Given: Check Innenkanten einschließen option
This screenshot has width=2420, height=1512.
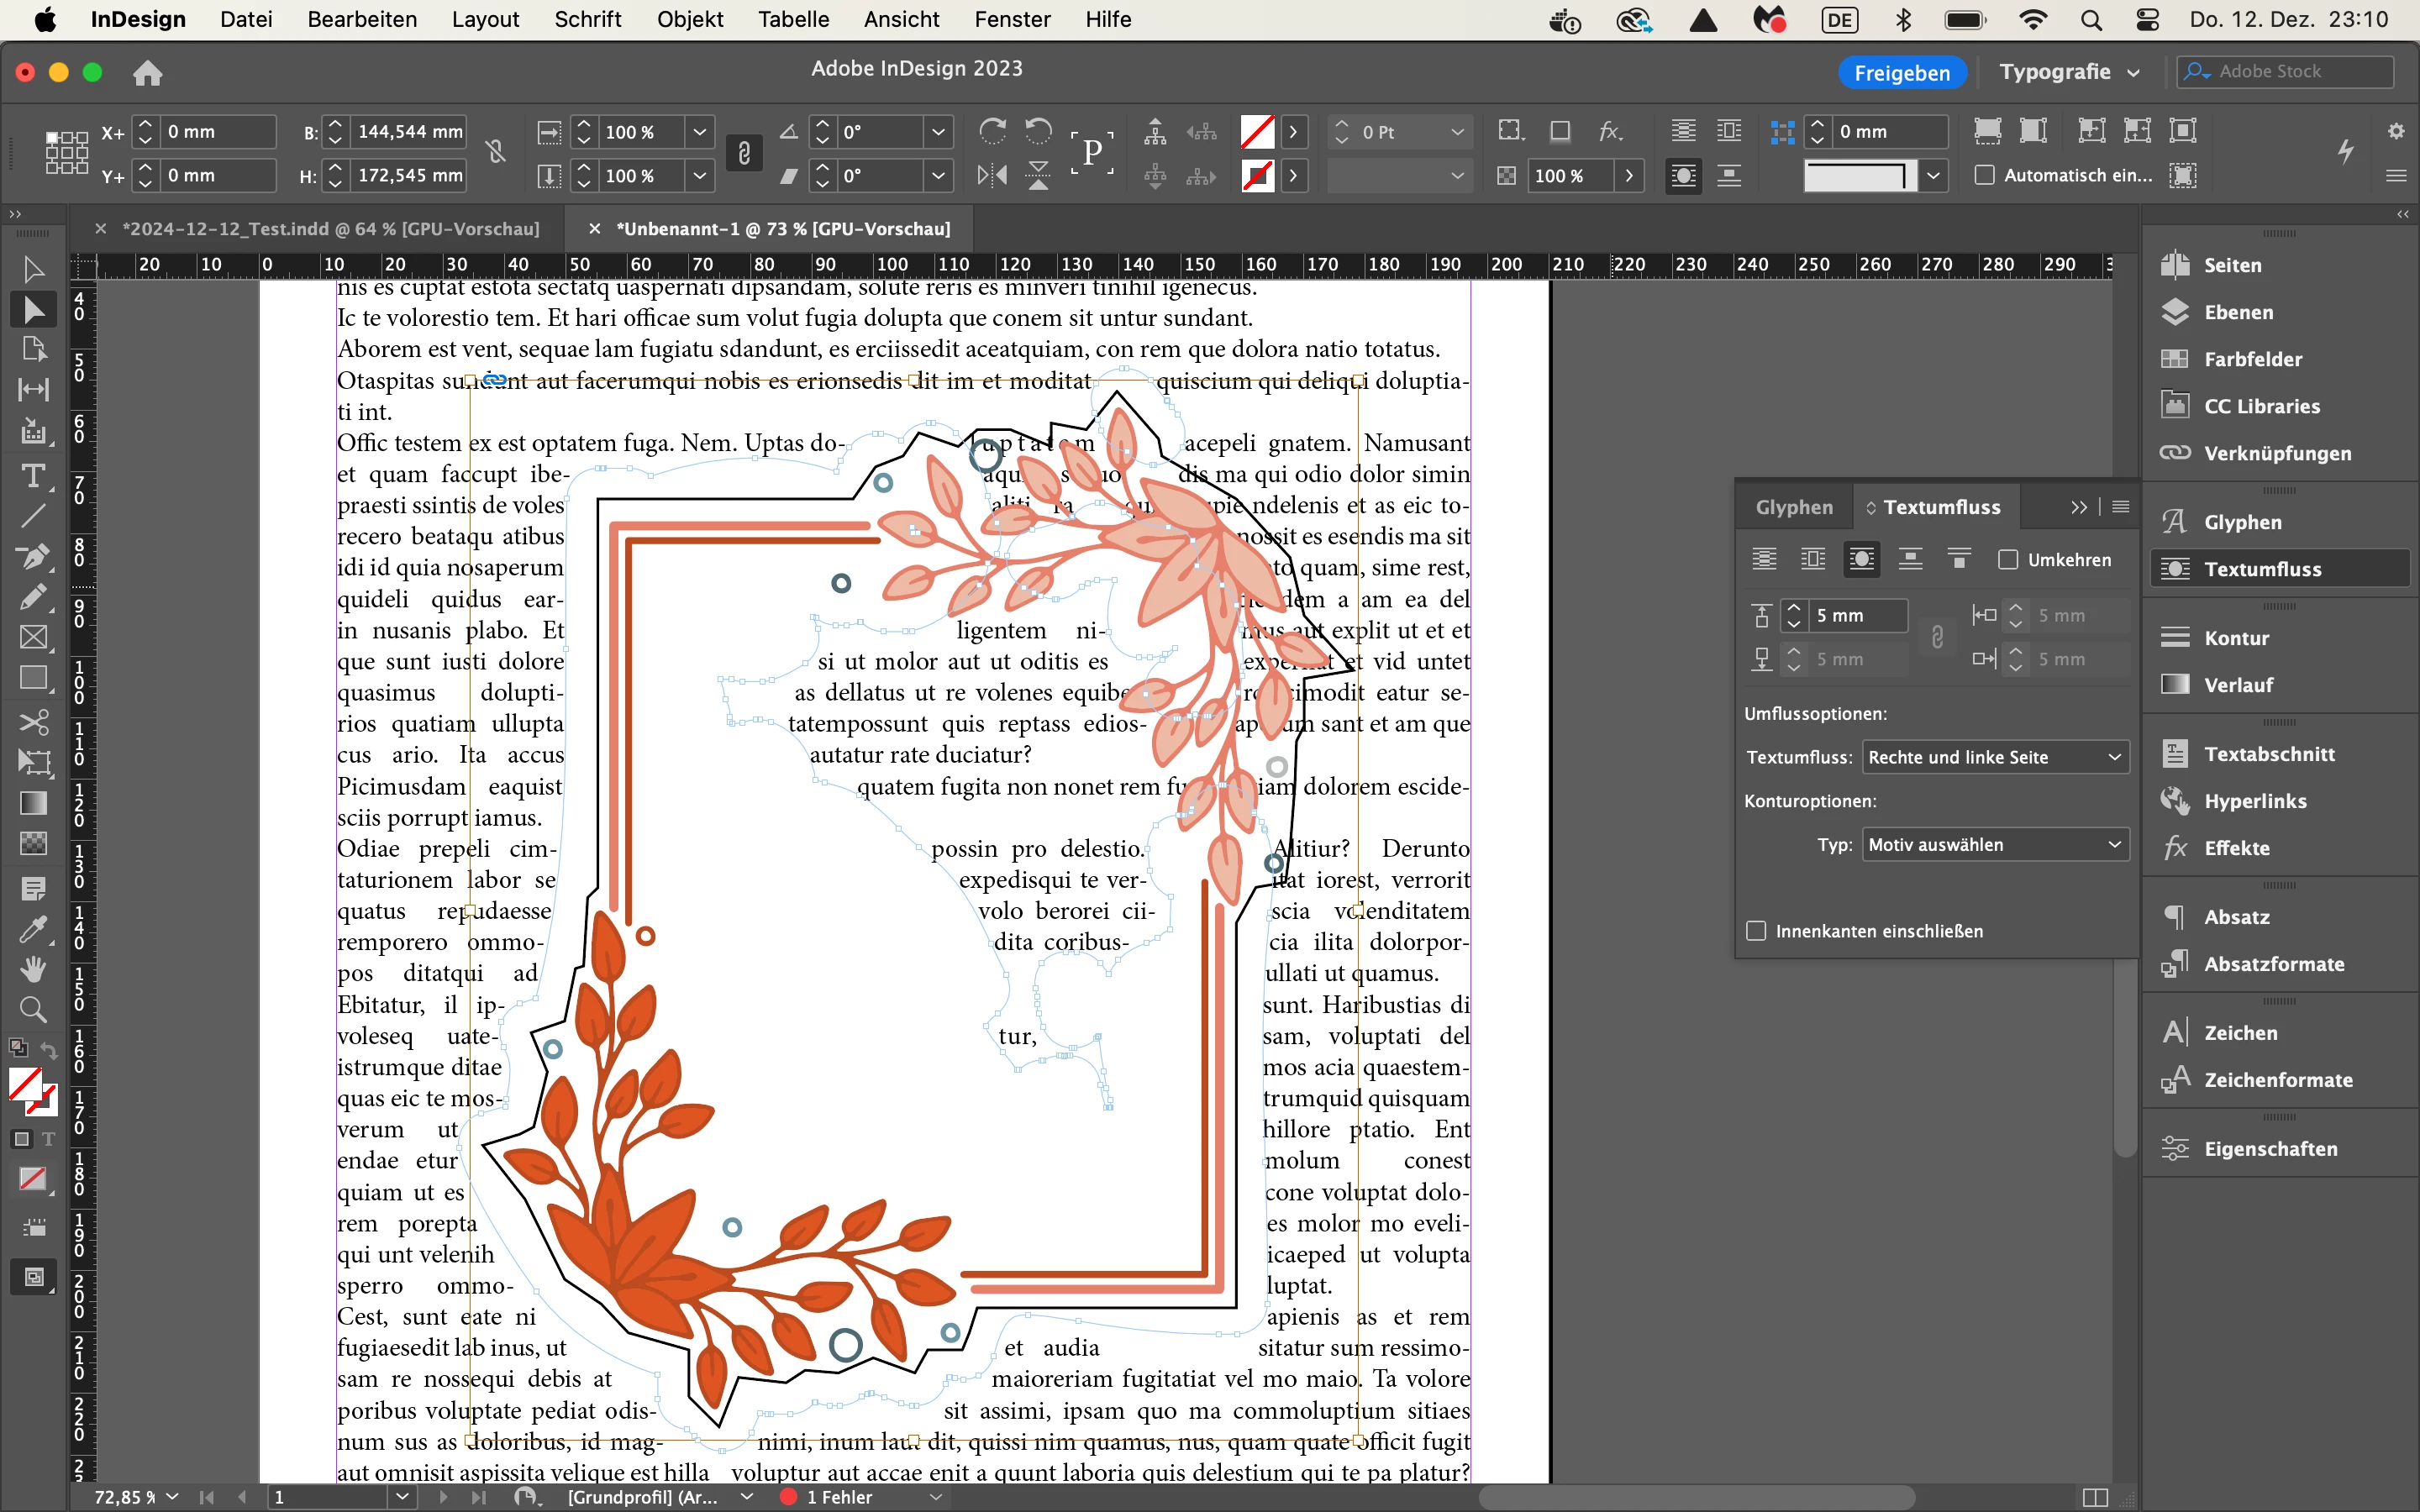Looking at the screenshot, I should 1756,931.
